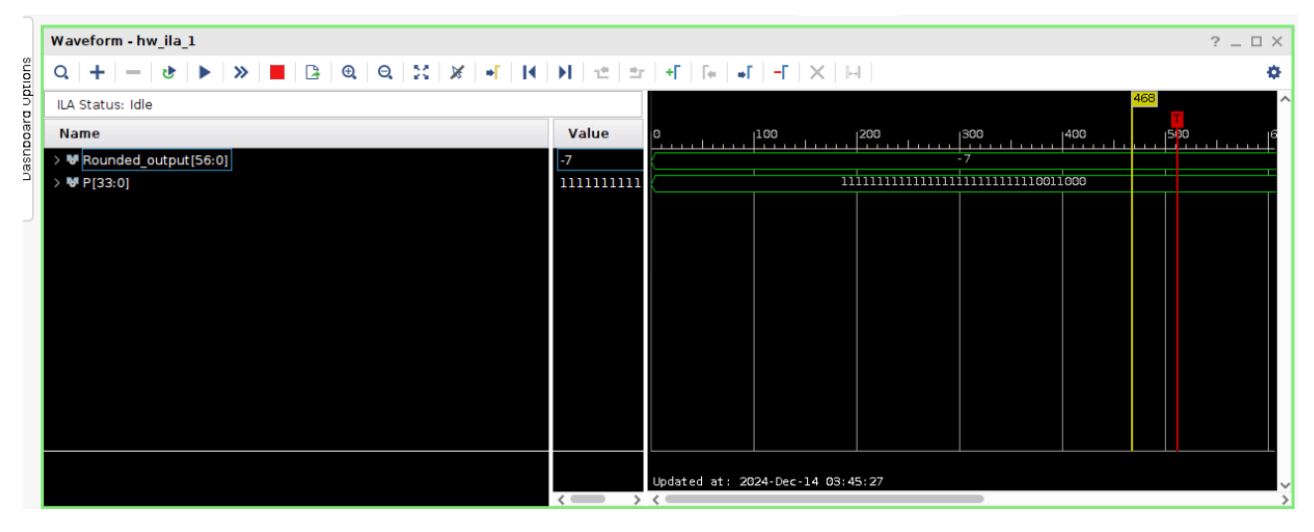Zoom in on the waveform
The image size is (1314, 532).
coord(351,72)
